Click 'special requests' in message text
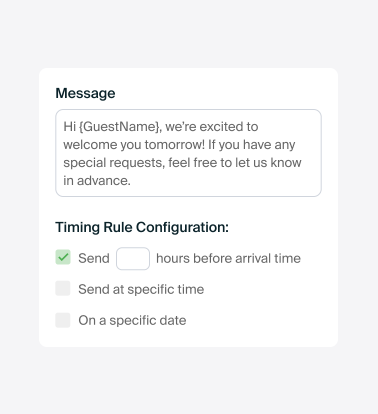Image resolution: width=378 pixels, height=414 pixels. [114, 163]
